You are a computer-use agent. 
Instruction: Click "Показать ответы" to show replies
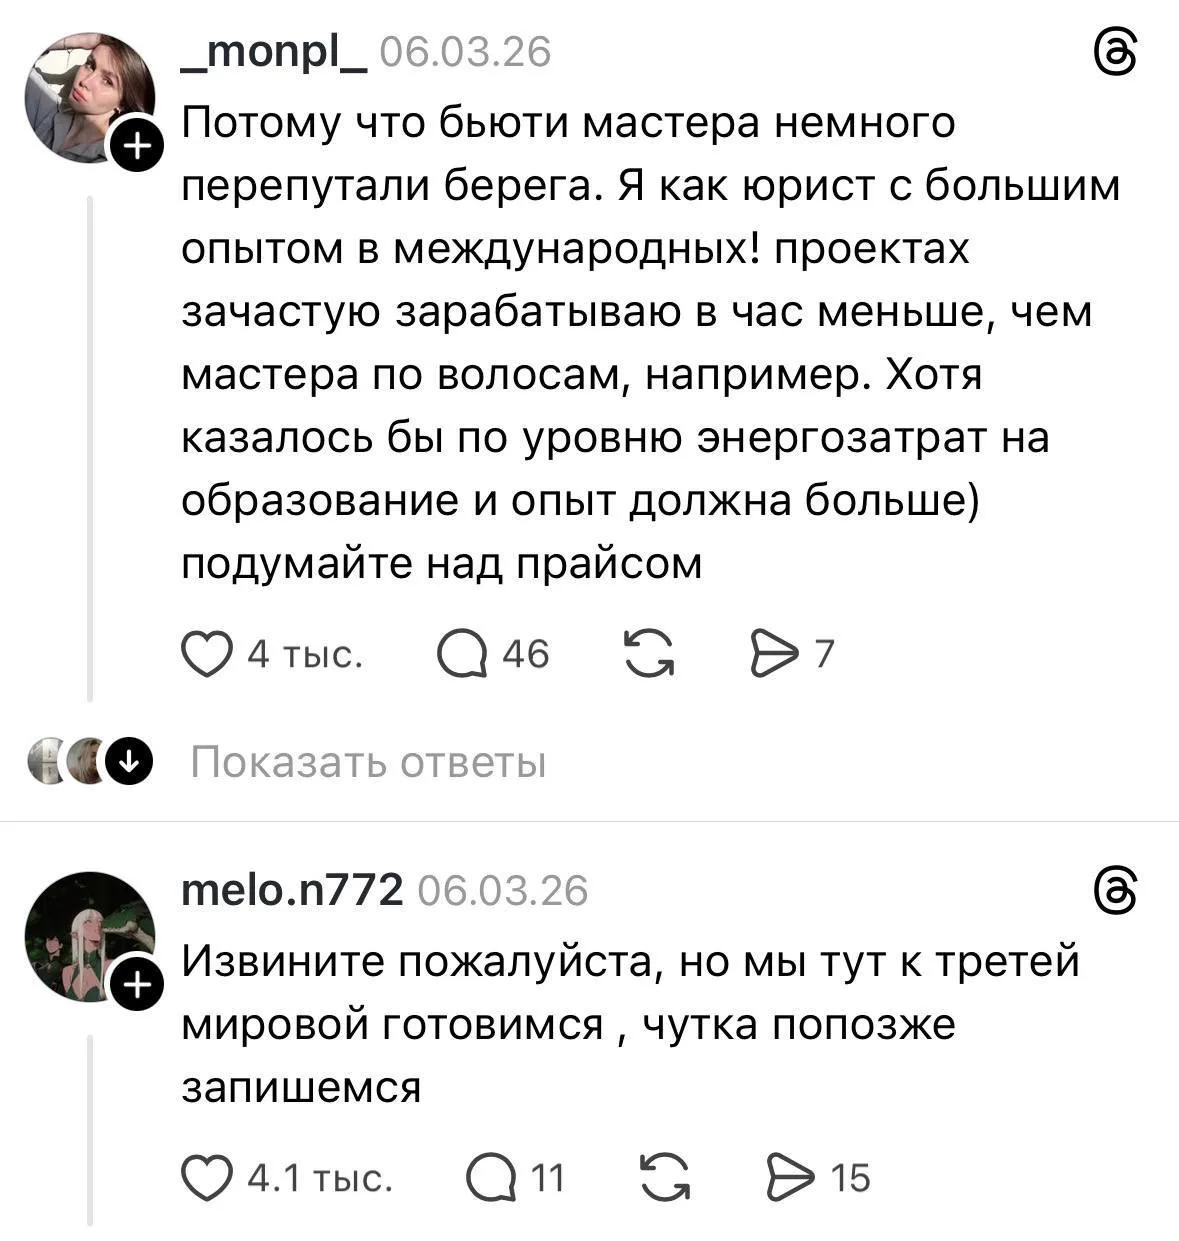368,763
